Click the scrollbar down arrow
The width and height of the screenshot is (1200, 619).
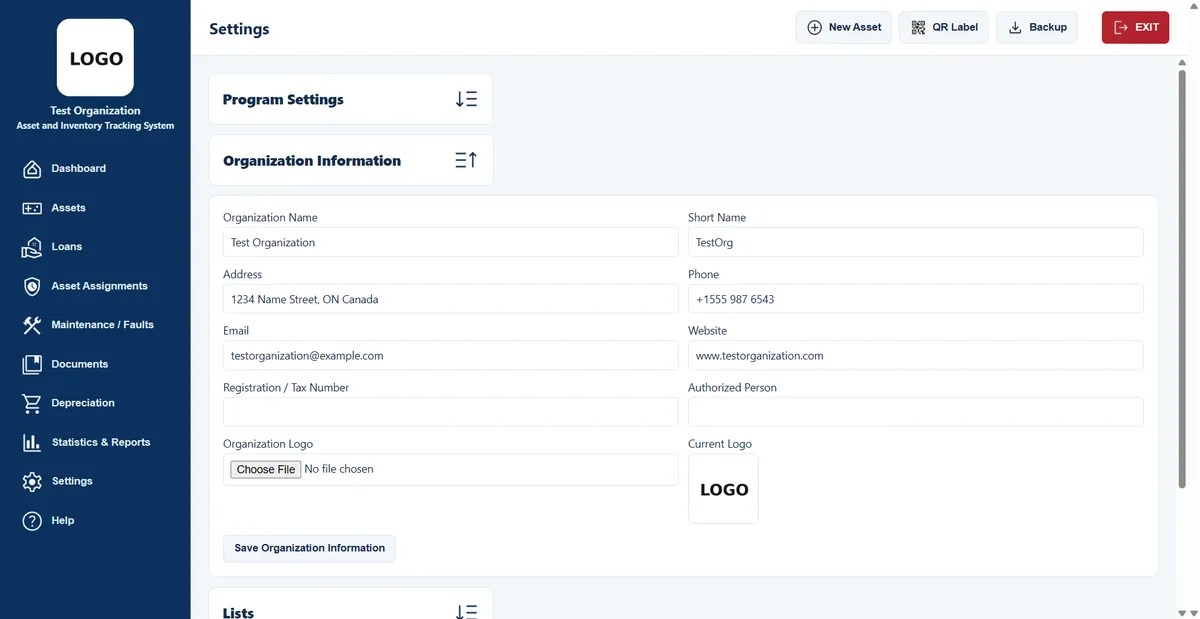point(1183,612)
